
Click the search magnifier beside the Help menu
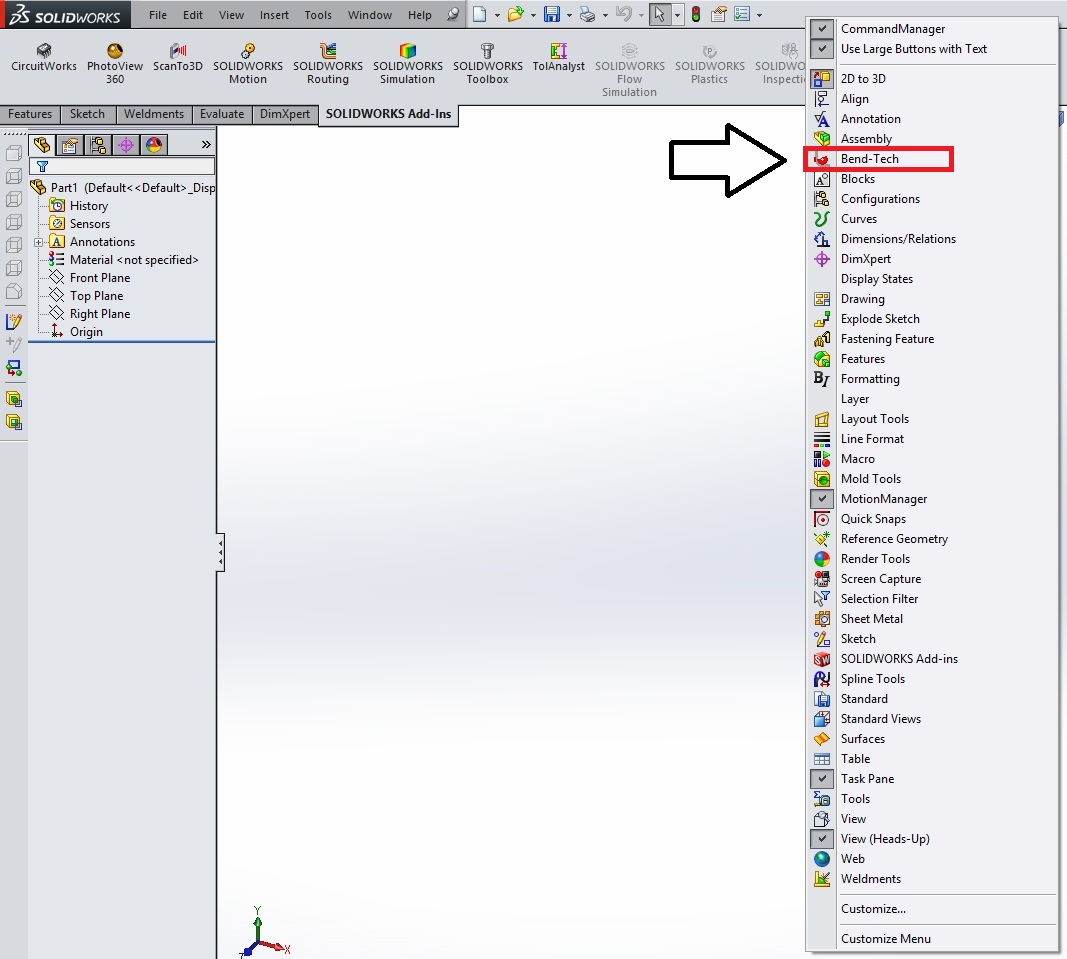click(453, 14)
